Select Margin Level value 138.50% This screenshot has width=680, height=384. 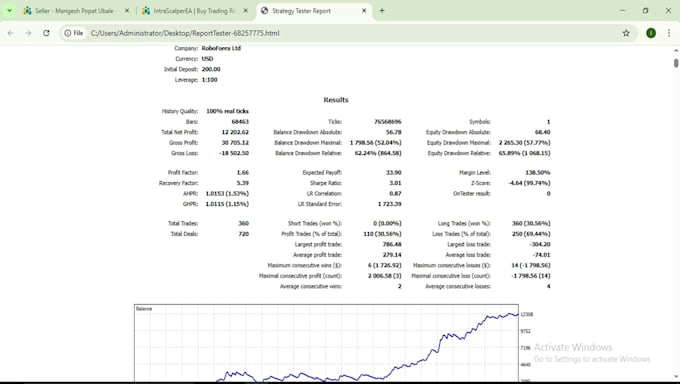[538, 173]
